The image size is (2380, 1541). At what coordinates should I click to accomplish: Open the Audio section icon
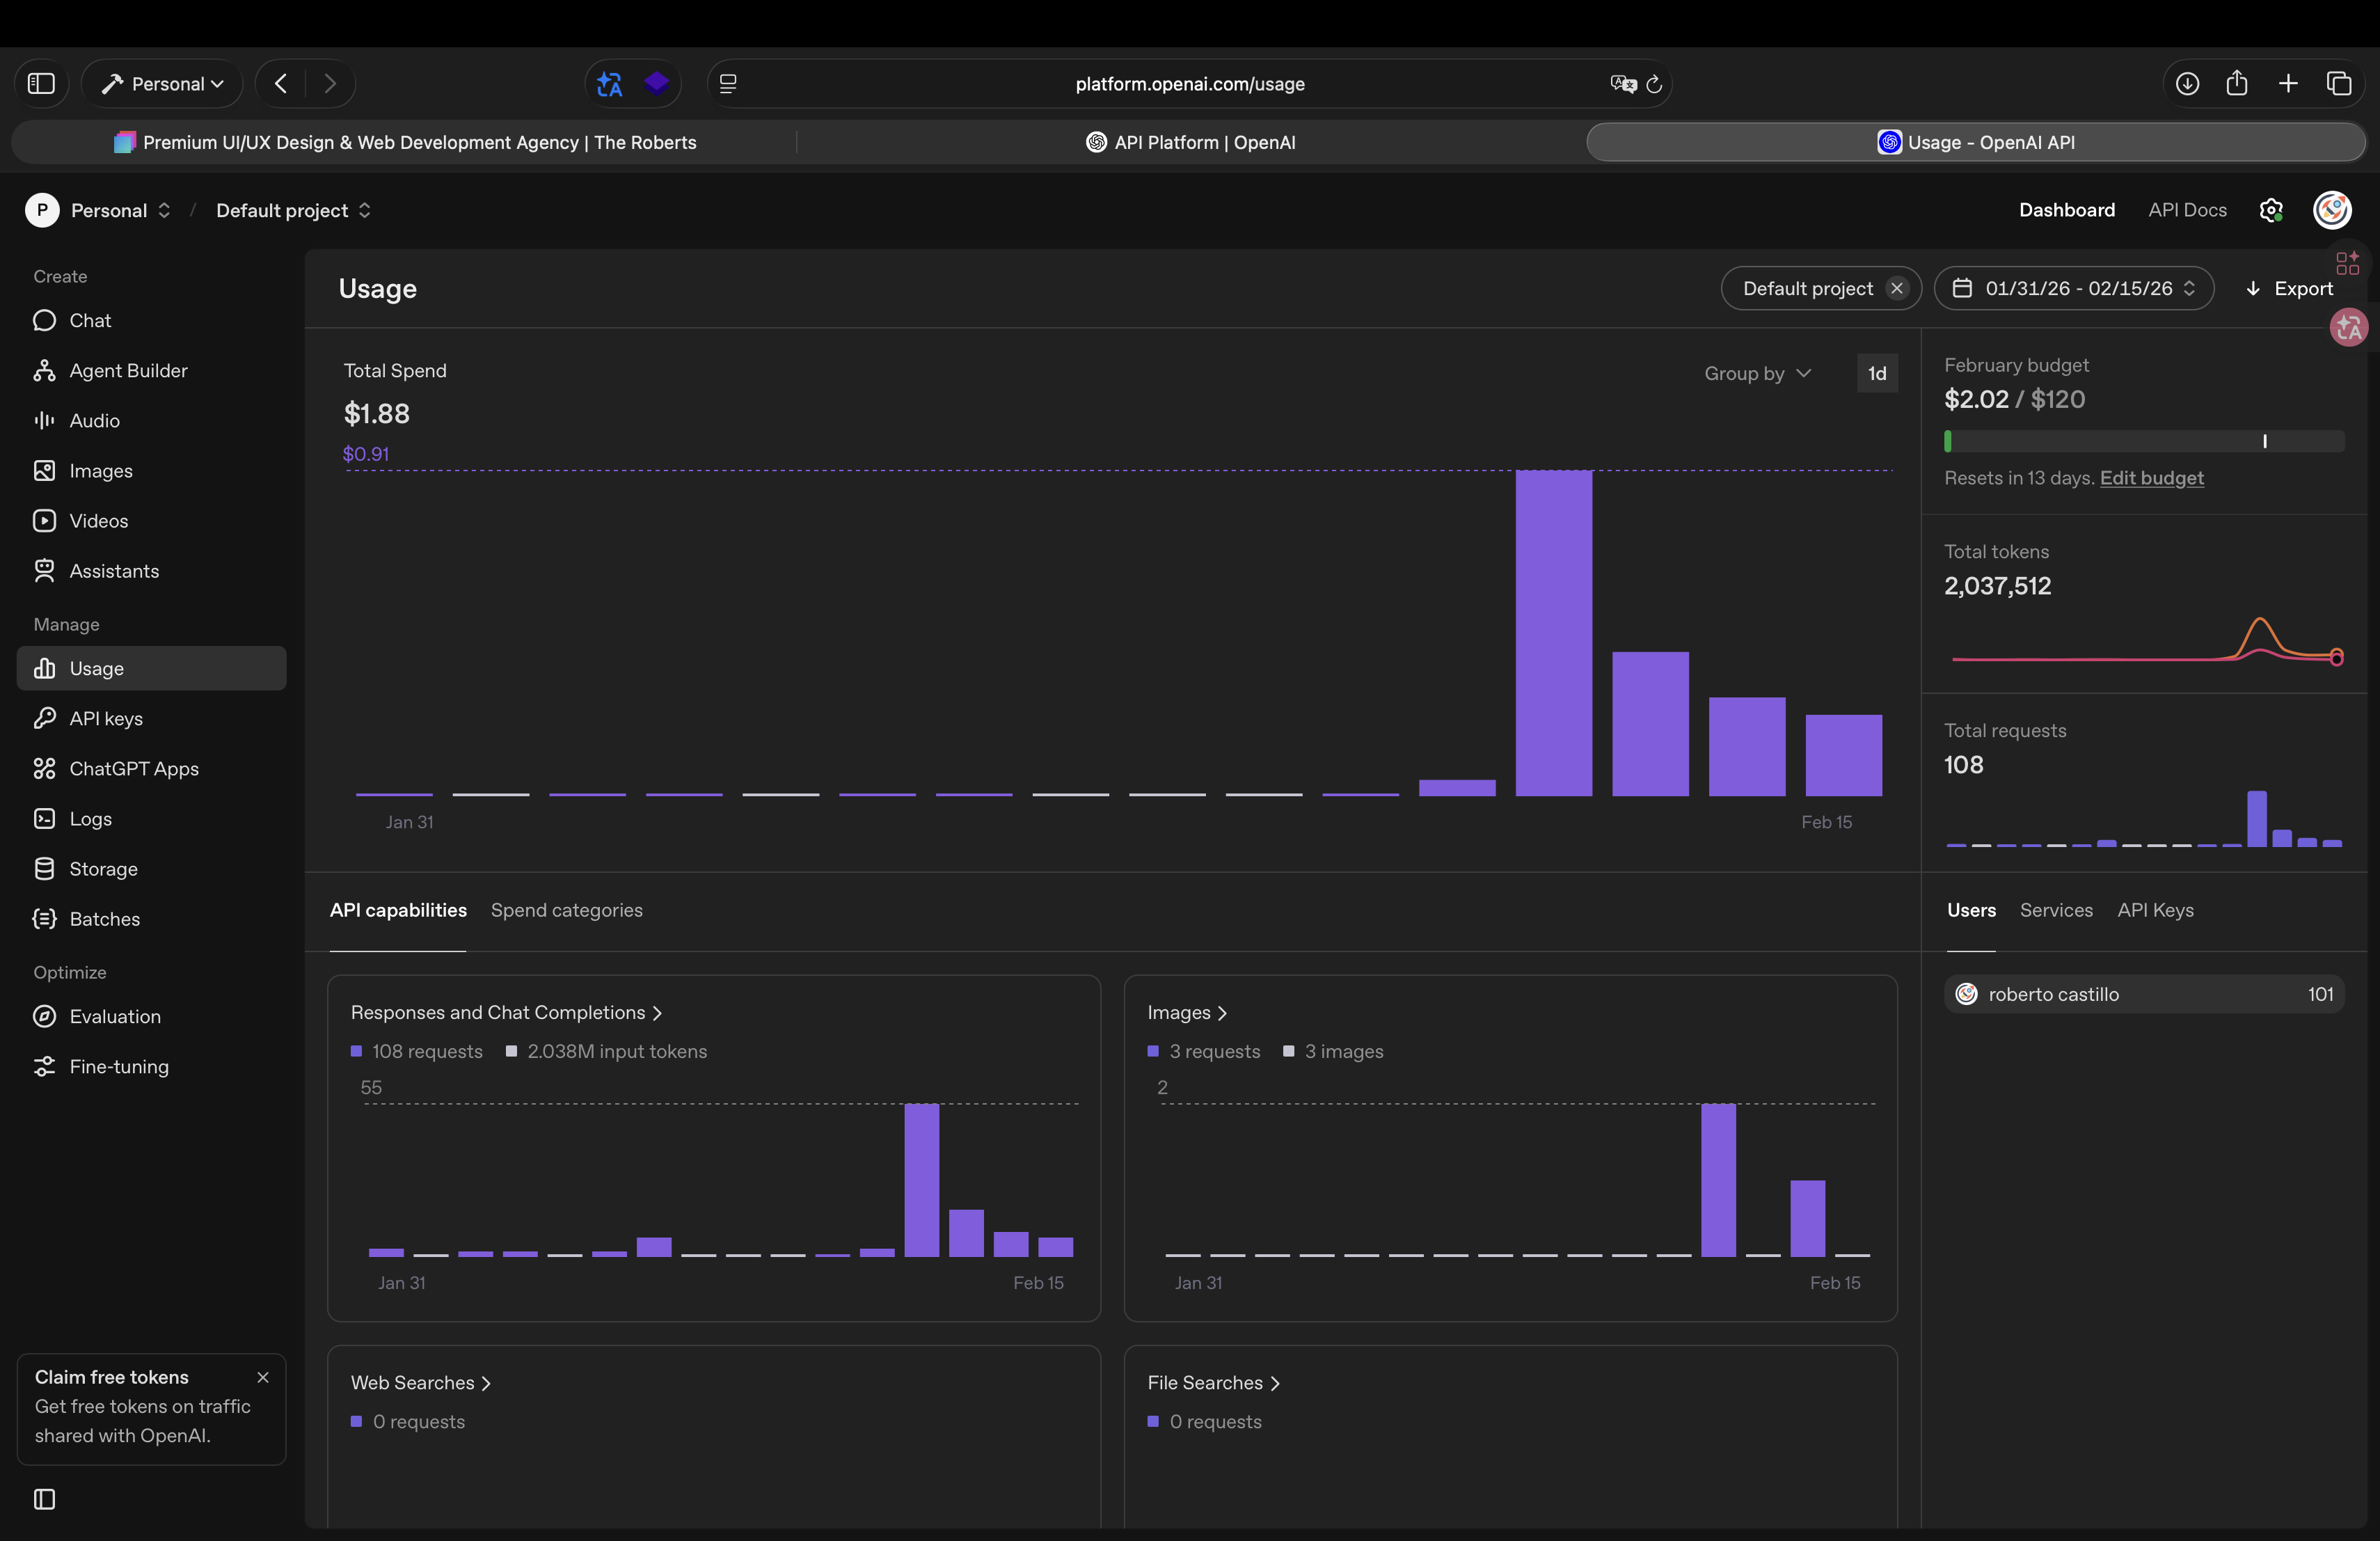pos(44,420)
